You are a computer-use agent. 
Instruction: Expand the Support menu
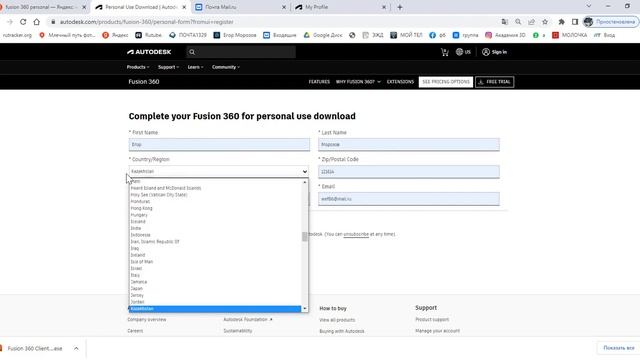click(168, 67)
